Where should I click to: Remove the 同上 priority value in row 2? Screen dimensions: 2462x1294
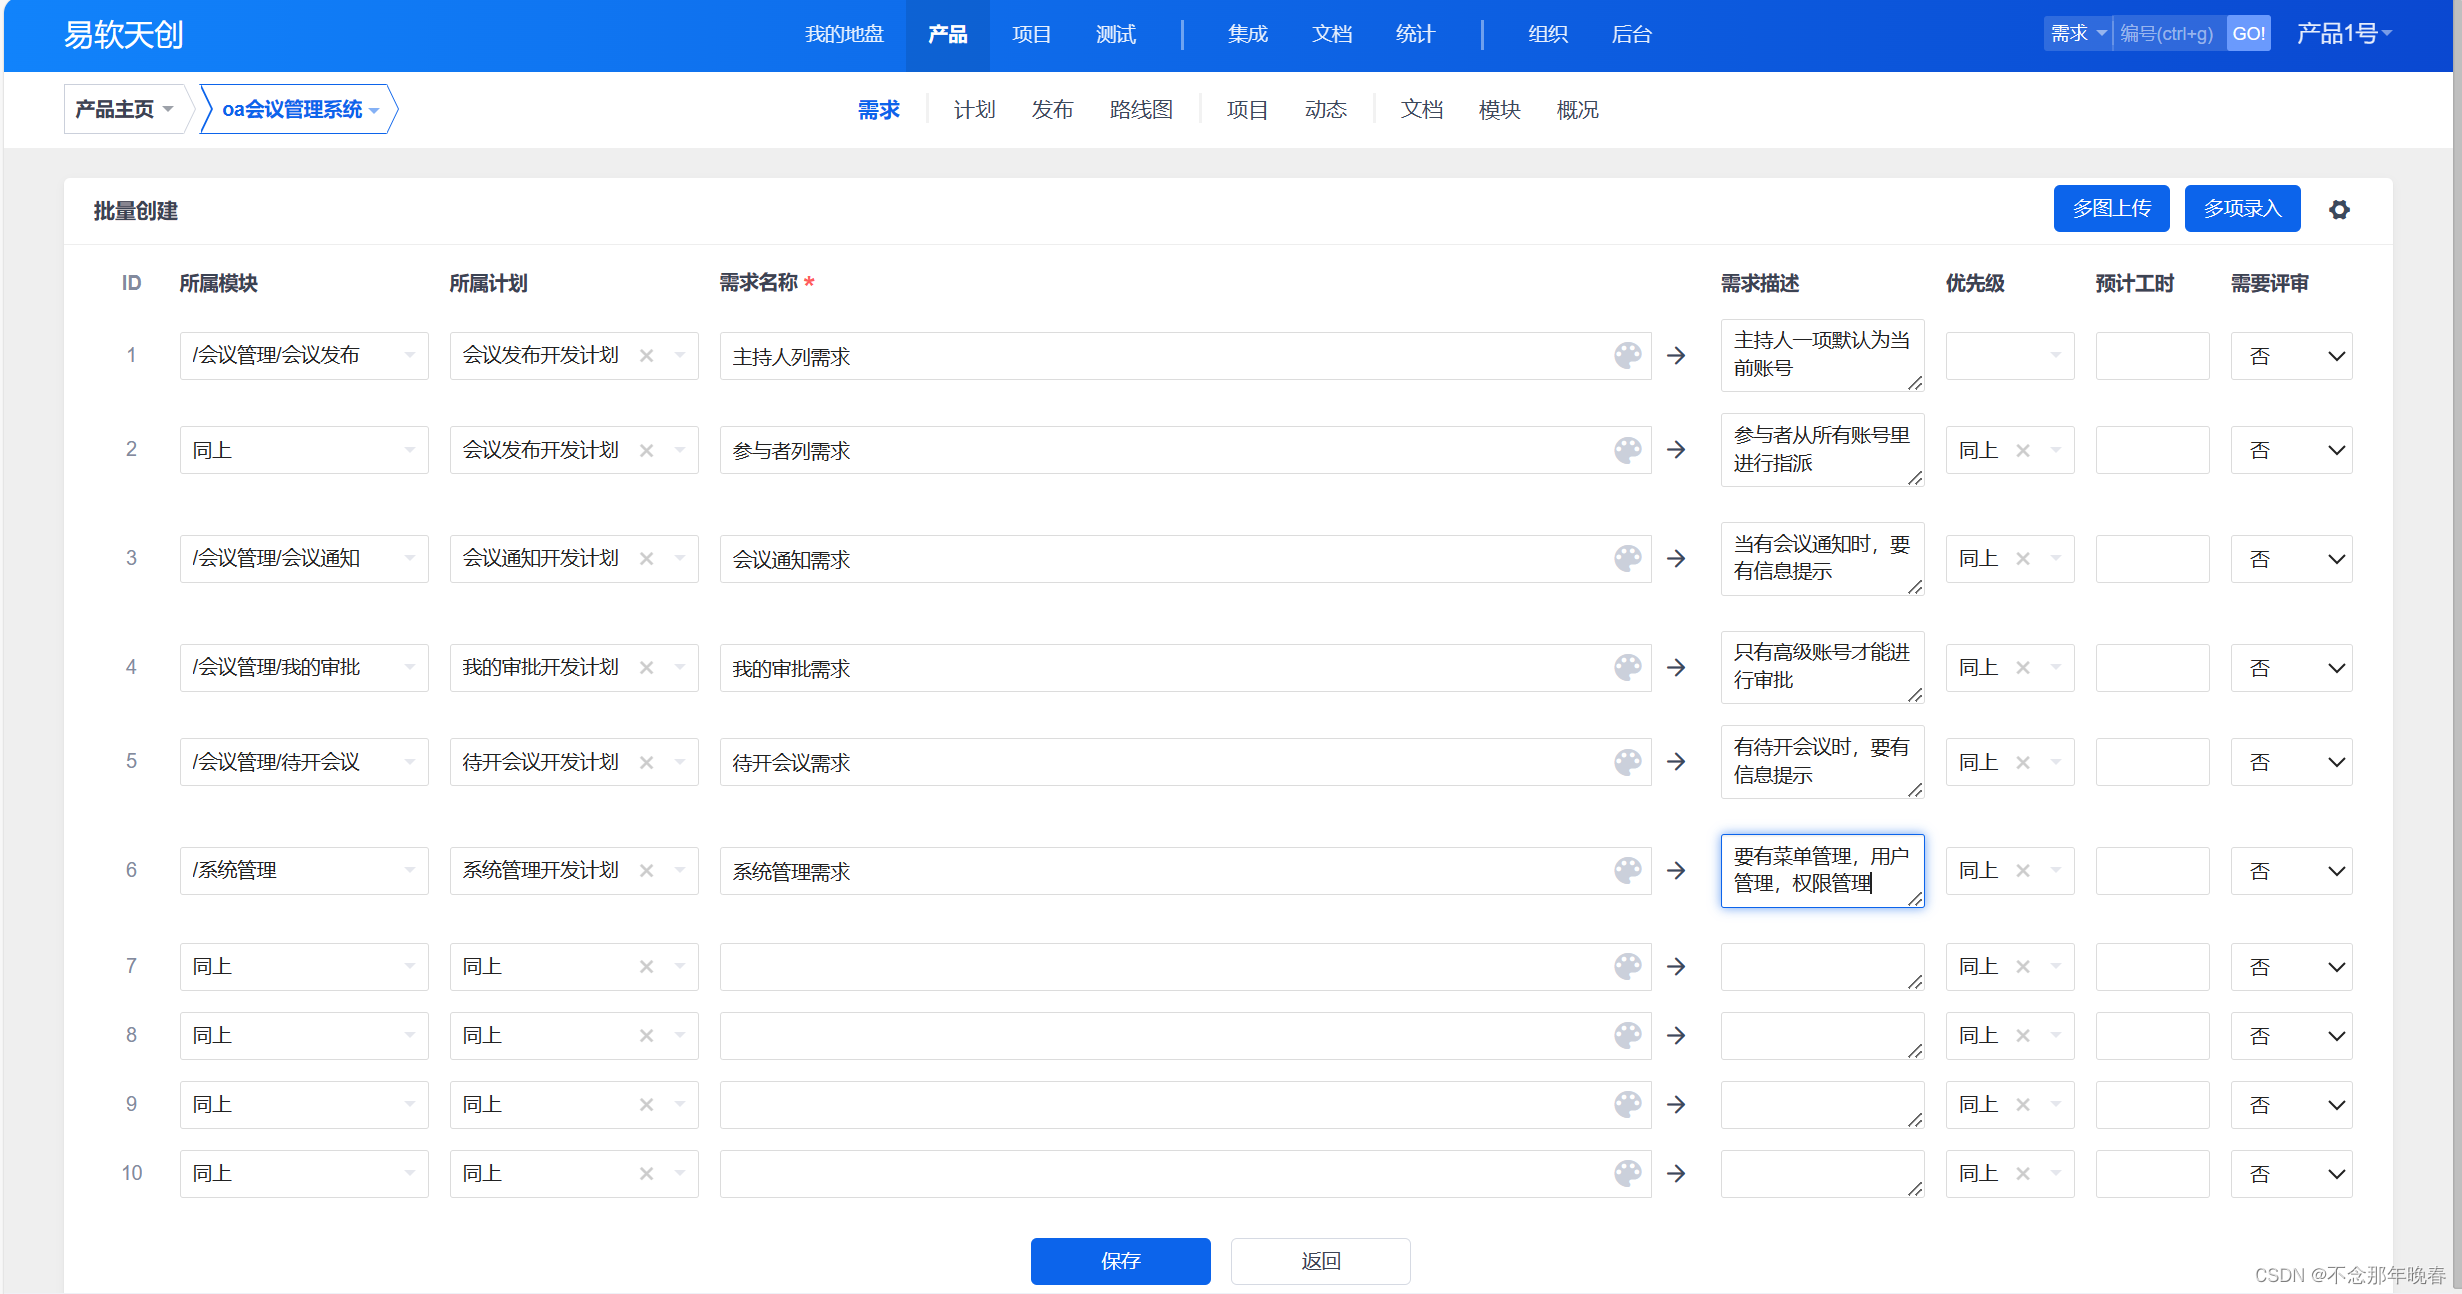click(x=2023, y=450)
